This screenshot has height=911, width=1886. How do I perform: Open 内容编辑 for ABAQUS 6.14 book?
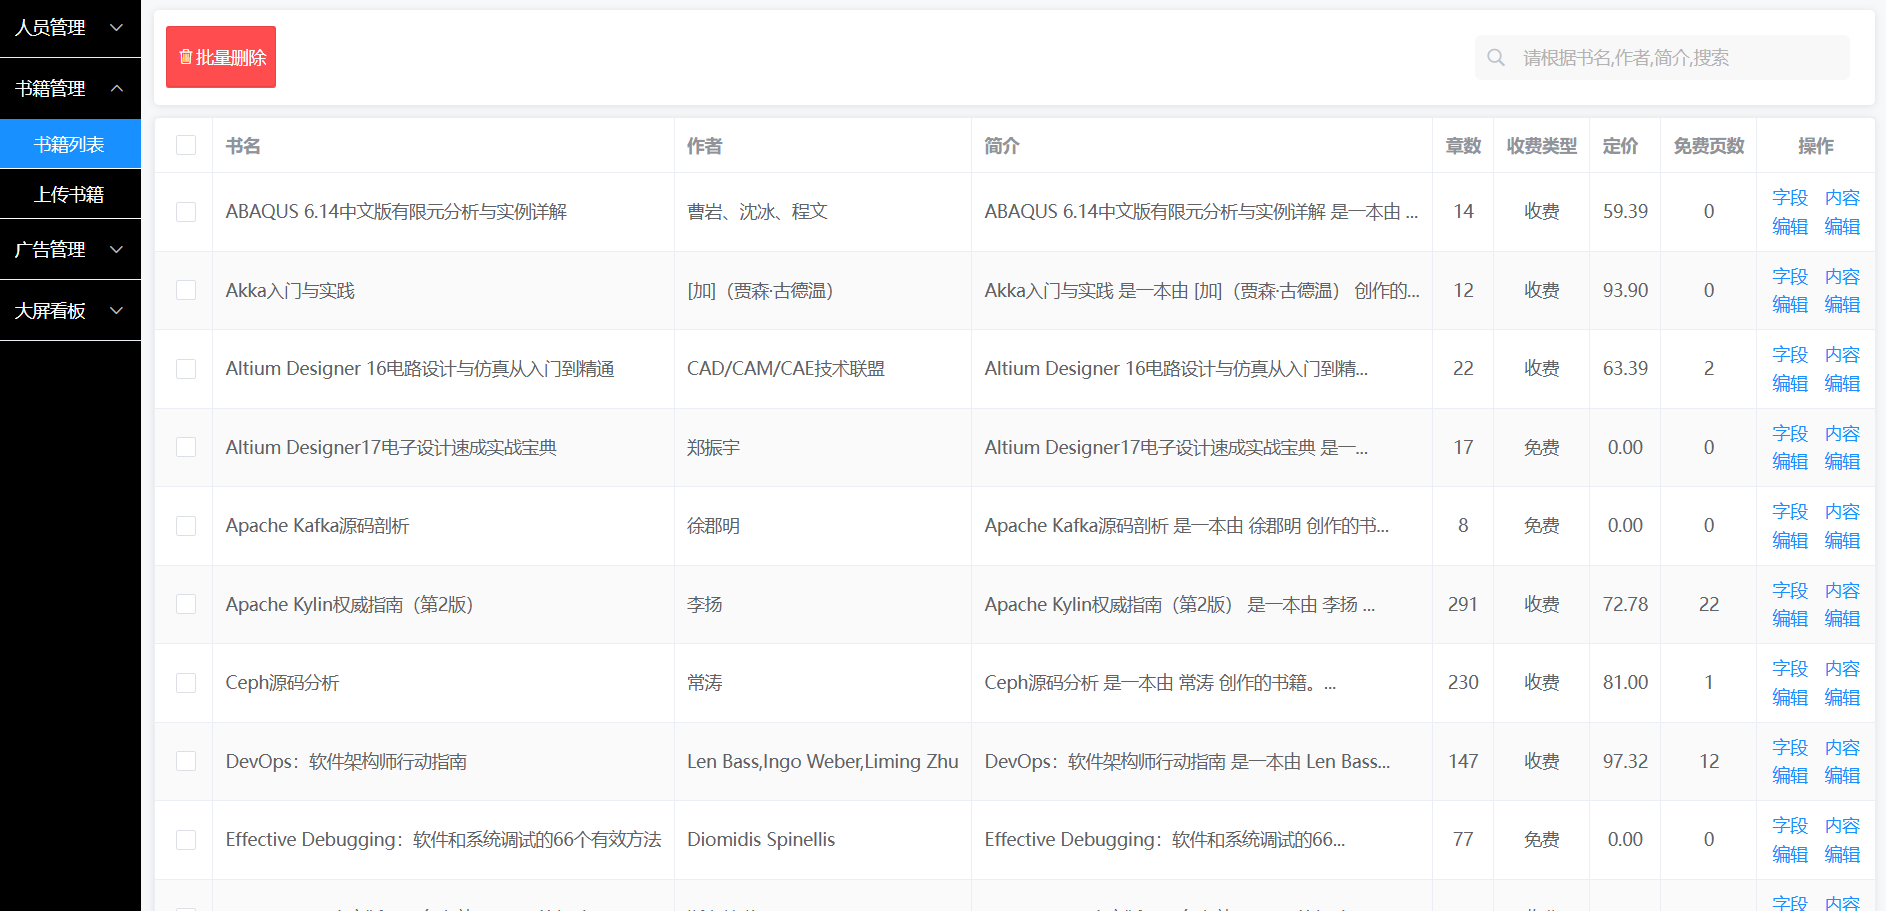(1842, 212)
